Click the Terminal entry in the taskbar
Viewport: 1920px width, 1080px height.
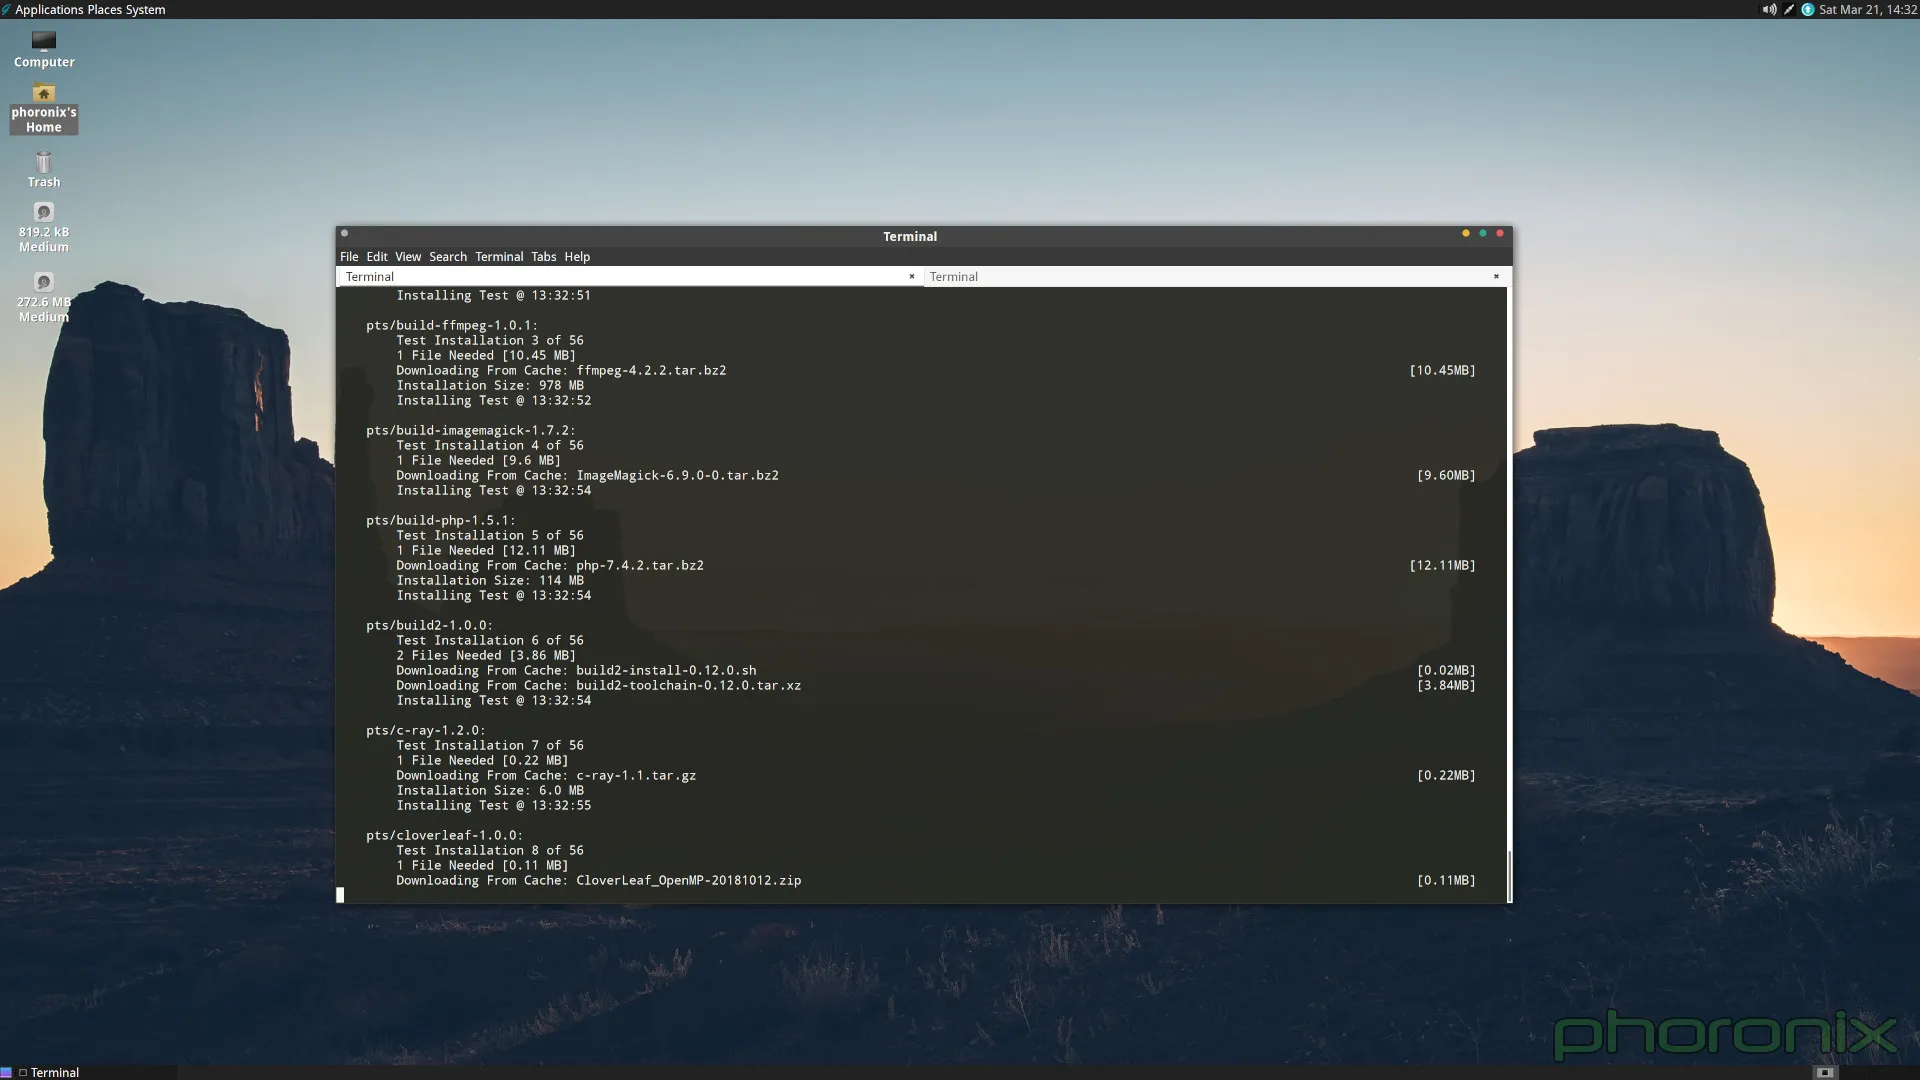(56, 1071)
